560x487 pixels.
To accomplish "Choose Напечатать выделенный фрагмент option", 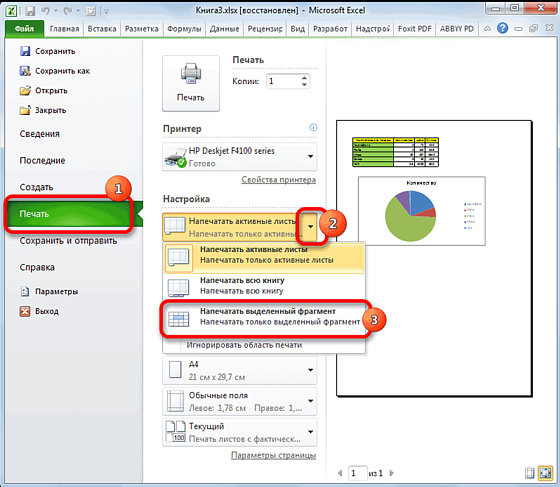I will pos(264,317).
